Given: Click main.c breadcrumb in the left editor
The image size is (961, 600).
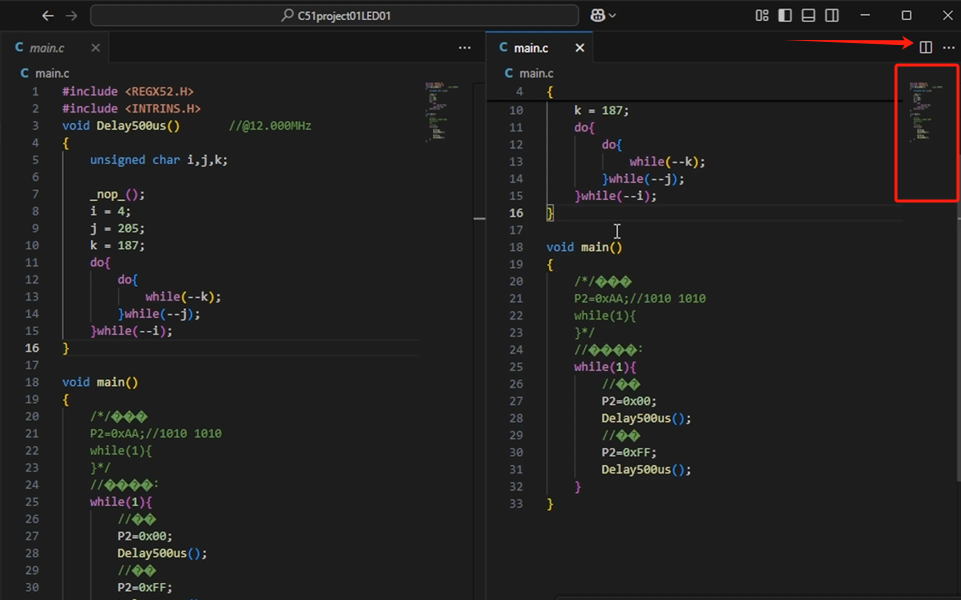Looking at the screenshot, I should (51, 73).
